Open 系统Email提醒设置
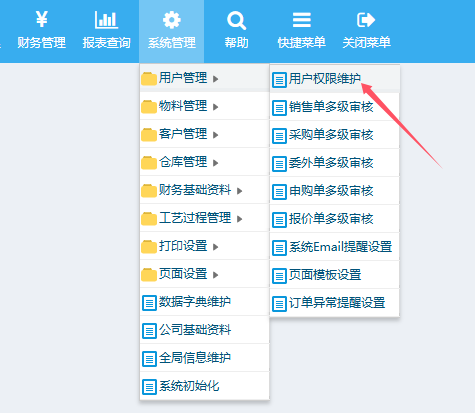This screenshot has width=475, height=413. [335, 247]
